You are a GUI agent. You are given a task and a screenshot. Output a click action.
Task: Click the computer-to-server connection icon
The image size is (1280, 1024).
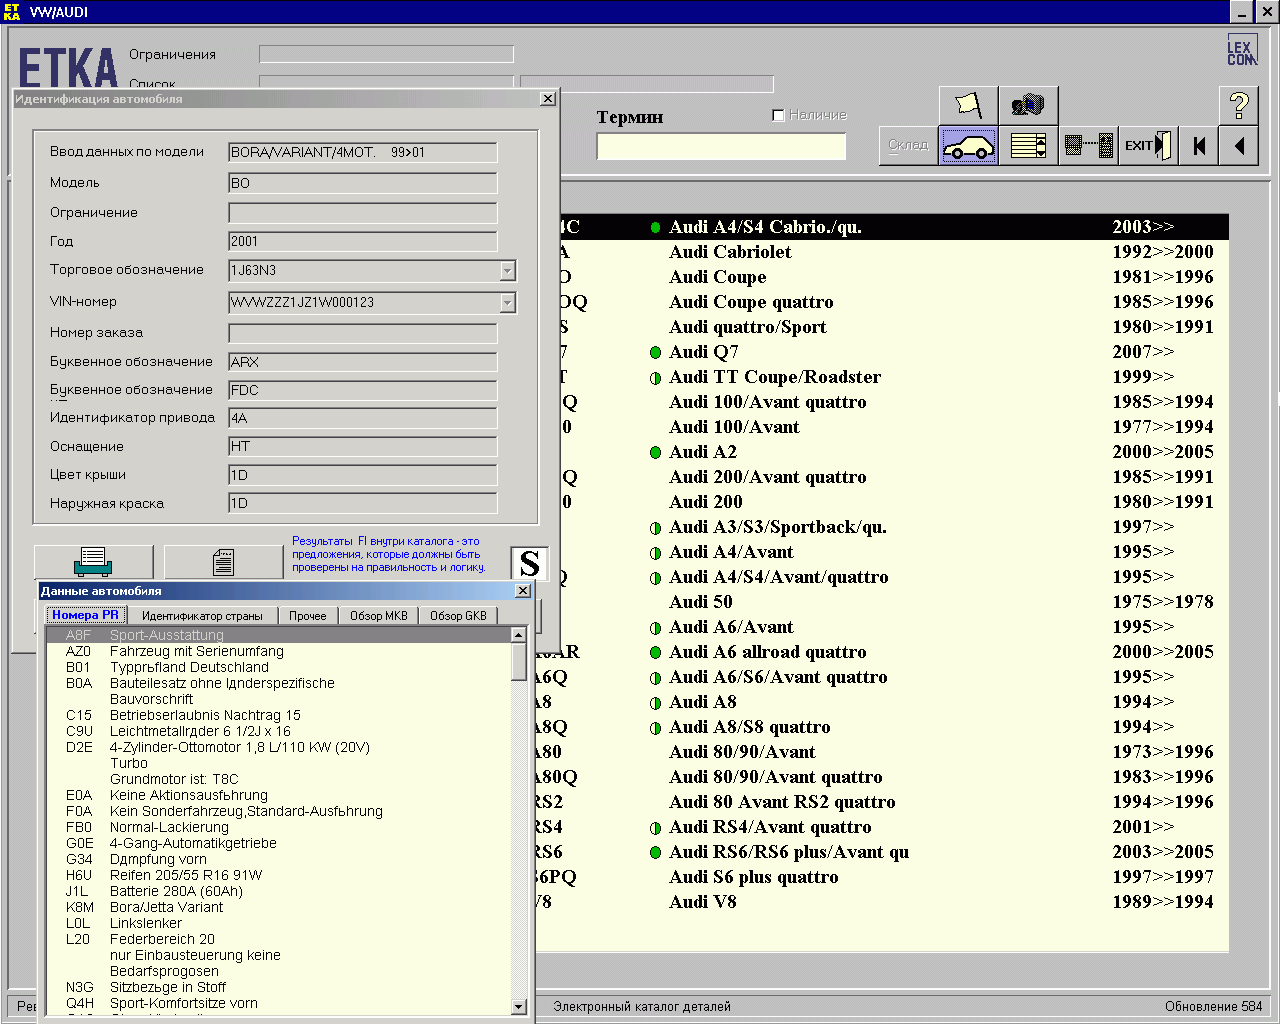[1088, 146]
